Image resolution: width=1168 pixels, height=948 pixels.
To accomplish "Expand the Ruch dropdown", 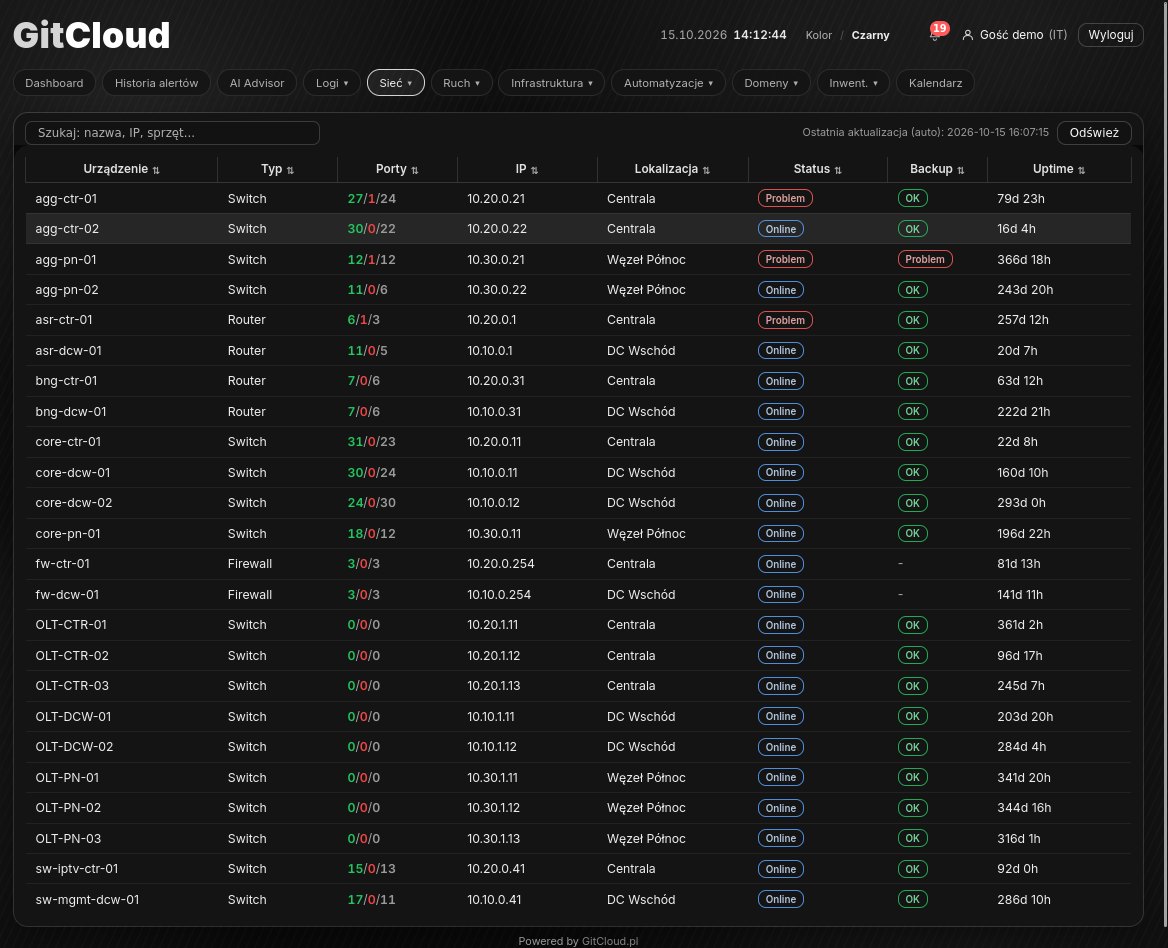I will 461,83.
